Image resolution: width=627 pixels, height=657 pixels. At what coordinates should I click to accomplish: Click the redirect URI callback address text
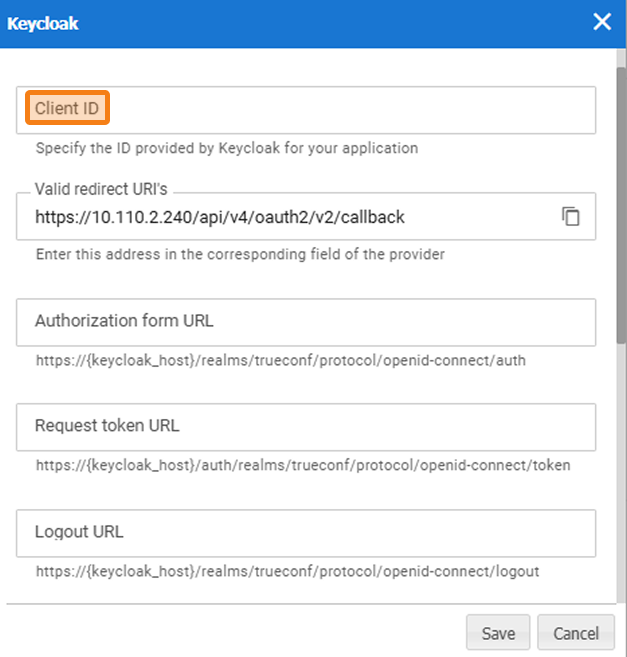coord(219,217)
